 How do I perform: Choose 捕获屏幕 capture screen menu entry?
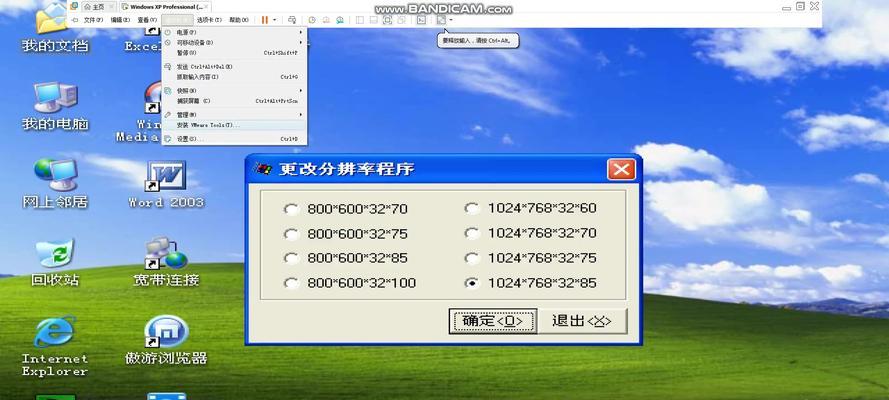(x=234, y=101)
